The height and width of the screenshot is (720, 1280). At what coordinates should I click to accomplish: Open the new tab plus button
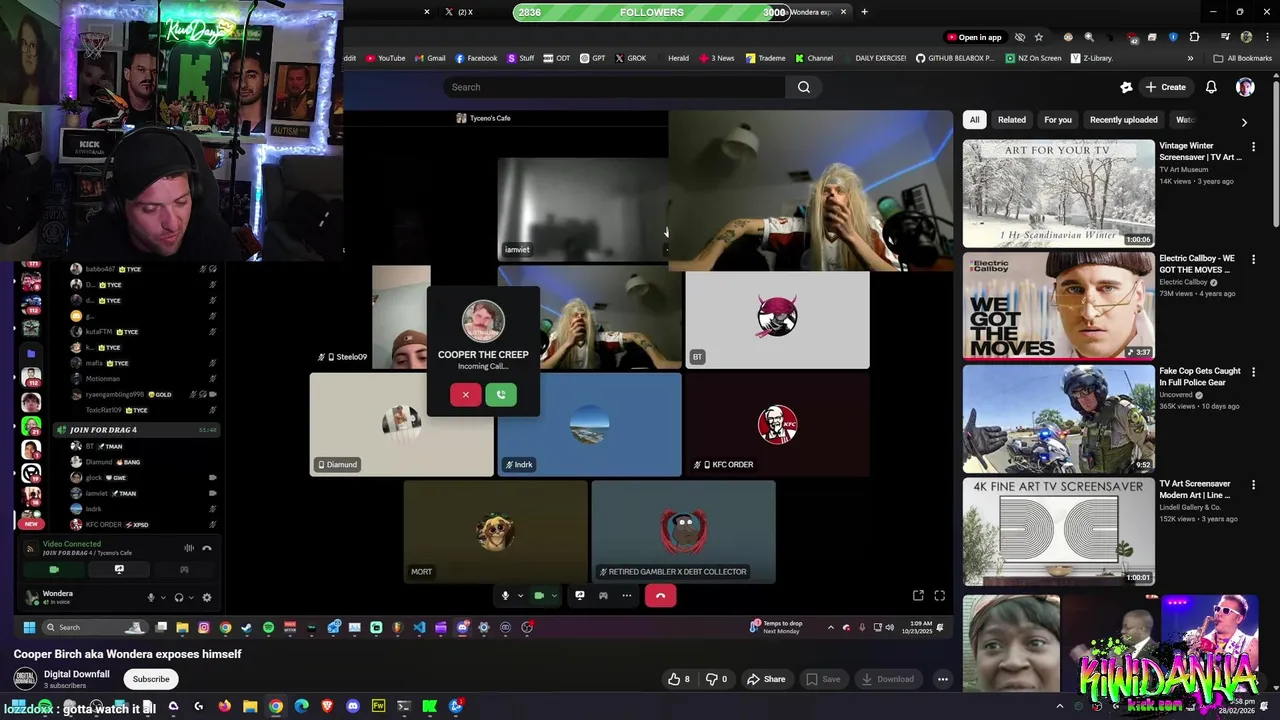pyautogui.click(x=864, y=12)
